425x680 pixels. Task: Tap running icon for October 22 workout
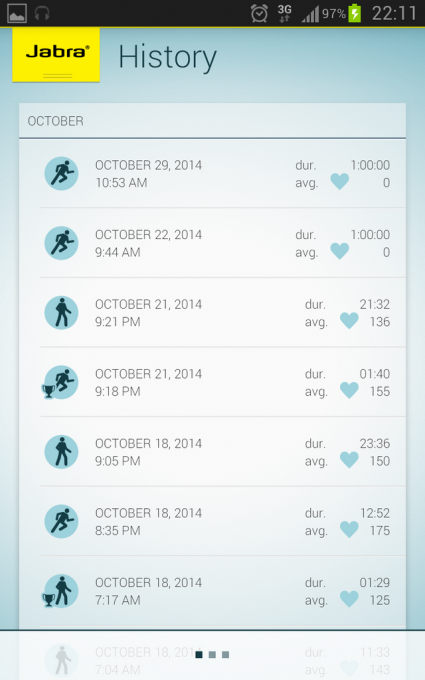click(62, 243)
